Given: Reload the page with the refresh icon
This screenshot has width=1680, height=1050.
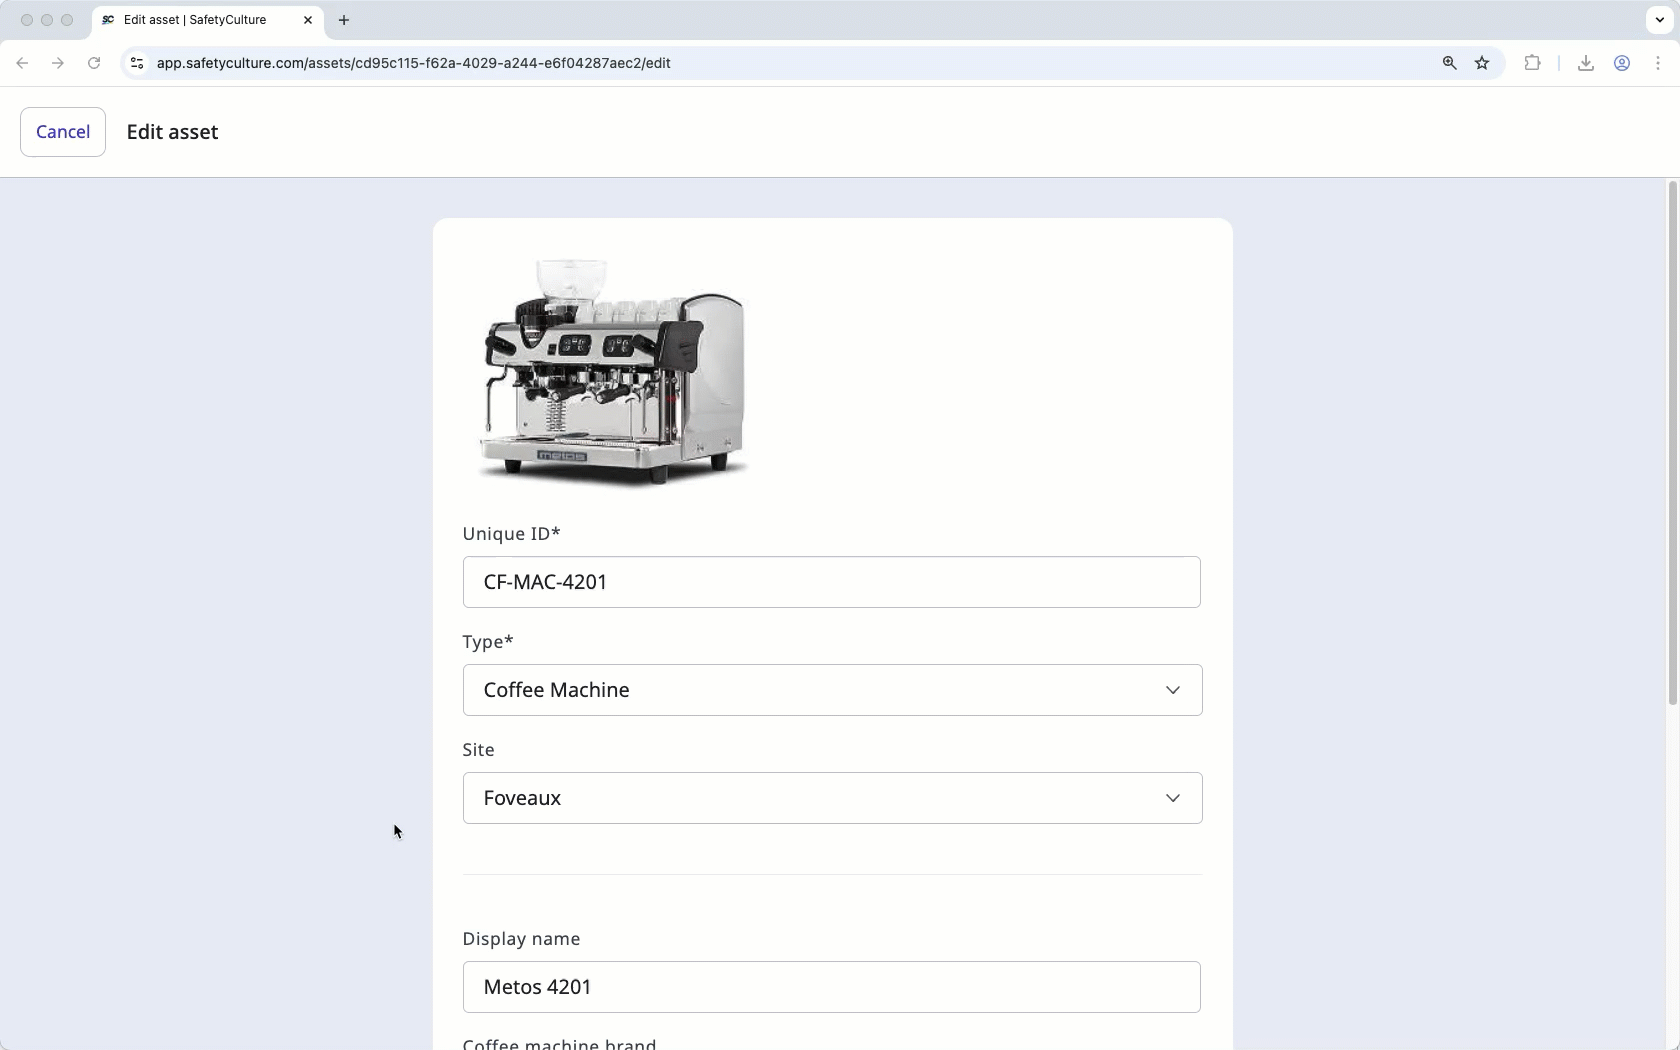Looking at the screenshot, I should tap(94, 63).
